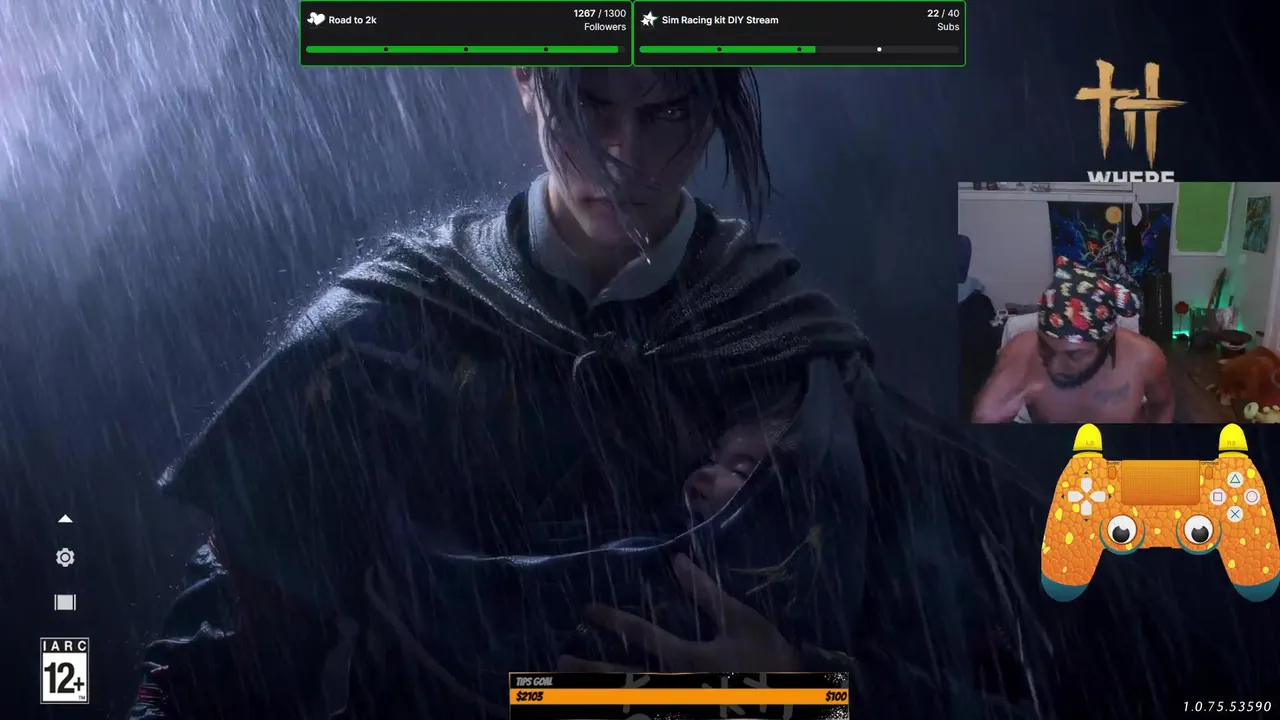Viewport: 1280px width, 720px height.
Task: Click the controller cross button
Action: tap(1235, 514)
